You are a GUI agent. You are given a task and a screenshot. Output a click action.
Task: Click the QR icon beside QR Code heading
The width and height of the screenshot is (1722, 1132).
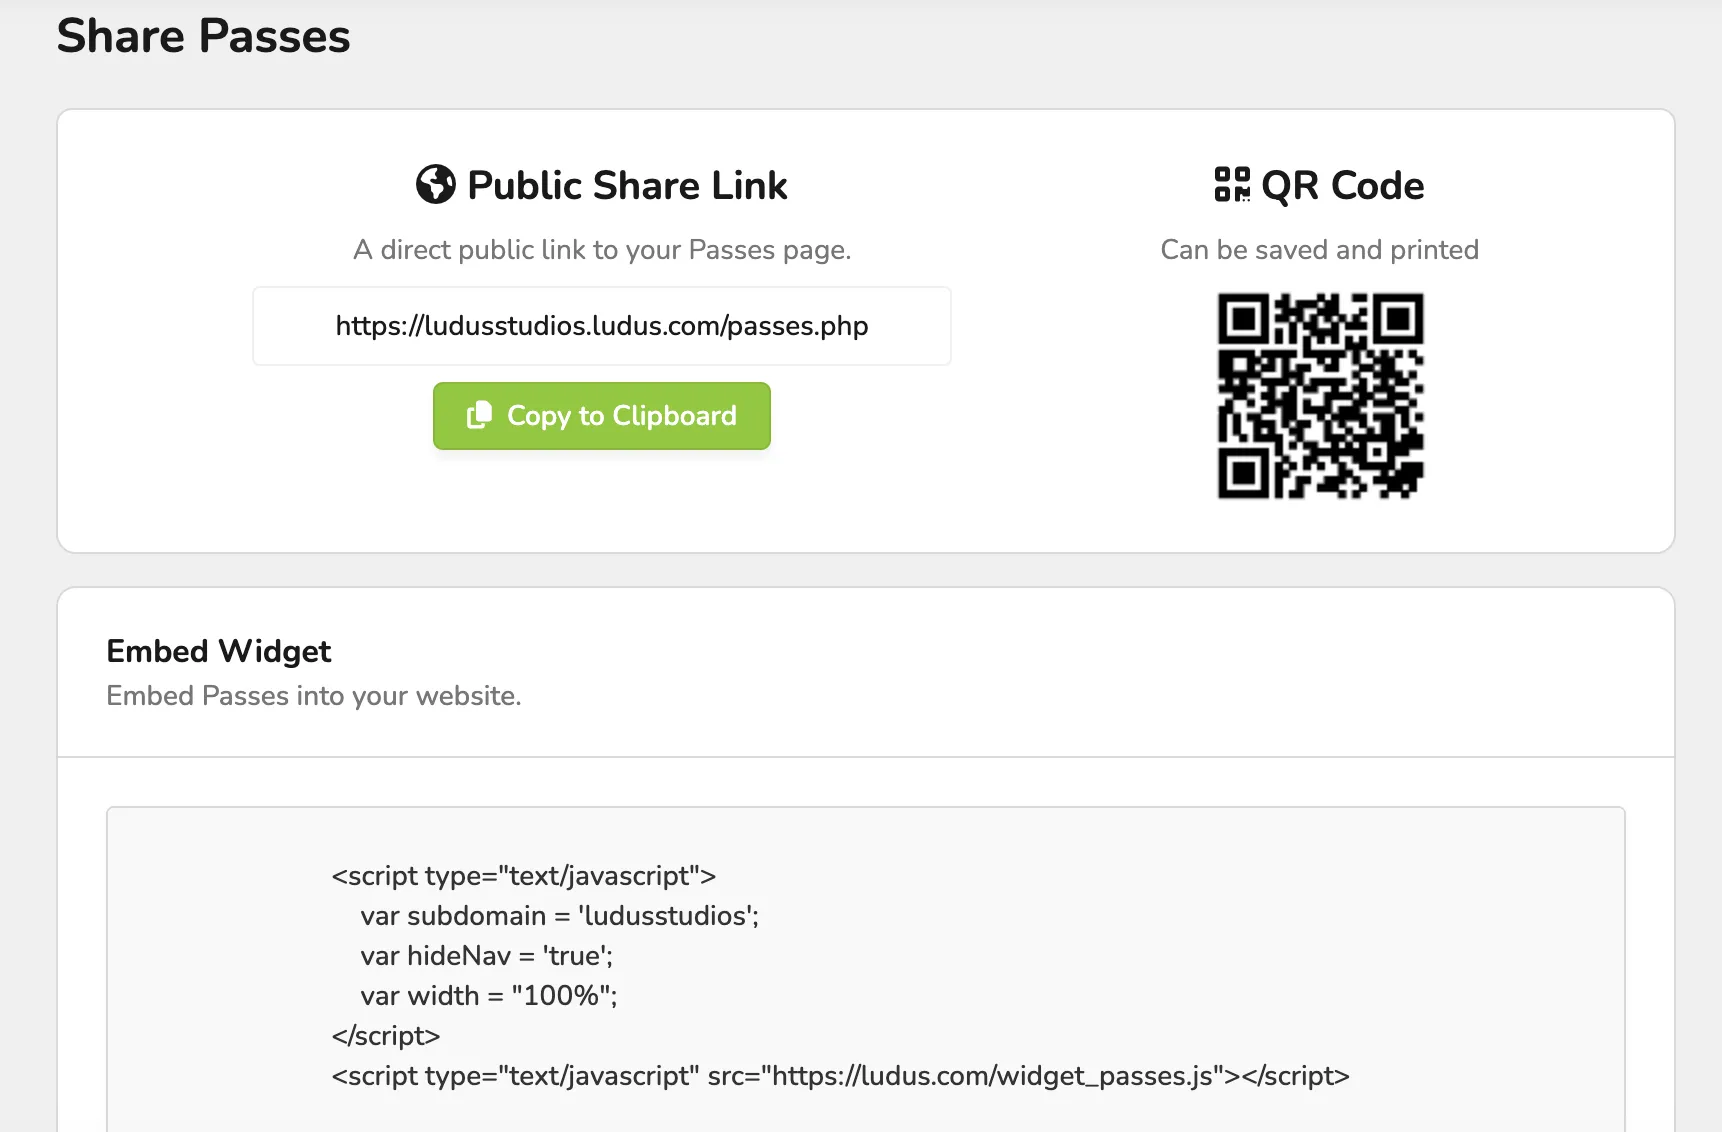click(1232, 185)
